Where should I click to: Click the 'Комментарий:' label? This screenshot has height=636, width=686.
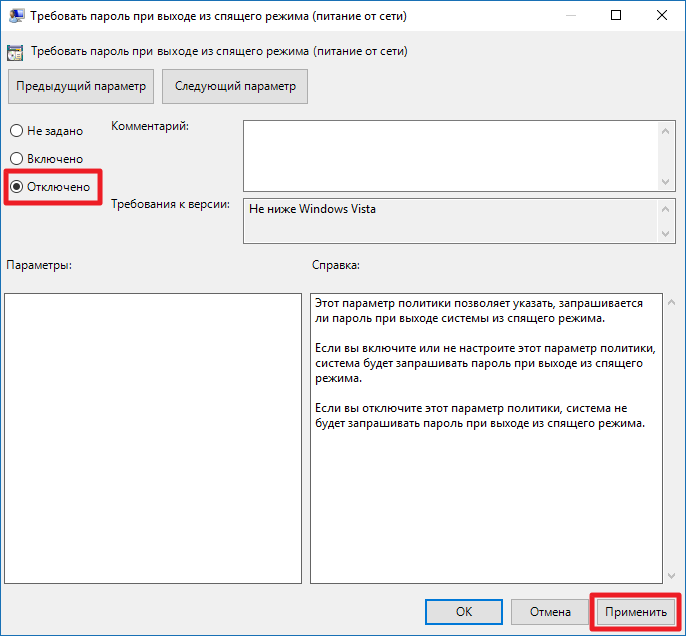150,126
